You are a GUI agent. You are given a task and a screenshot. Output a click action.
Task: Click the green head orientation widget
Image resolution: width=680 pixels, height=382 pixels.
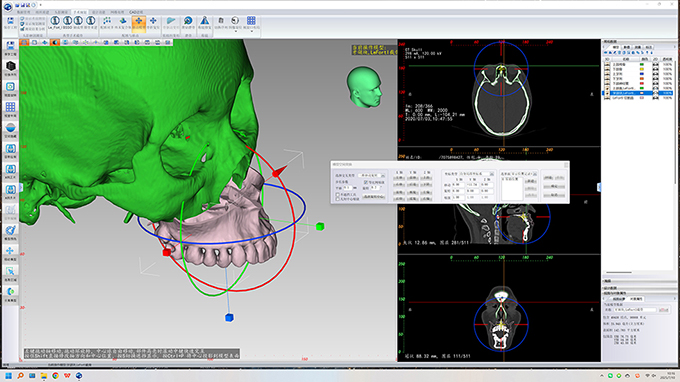(x=364, y=86)
